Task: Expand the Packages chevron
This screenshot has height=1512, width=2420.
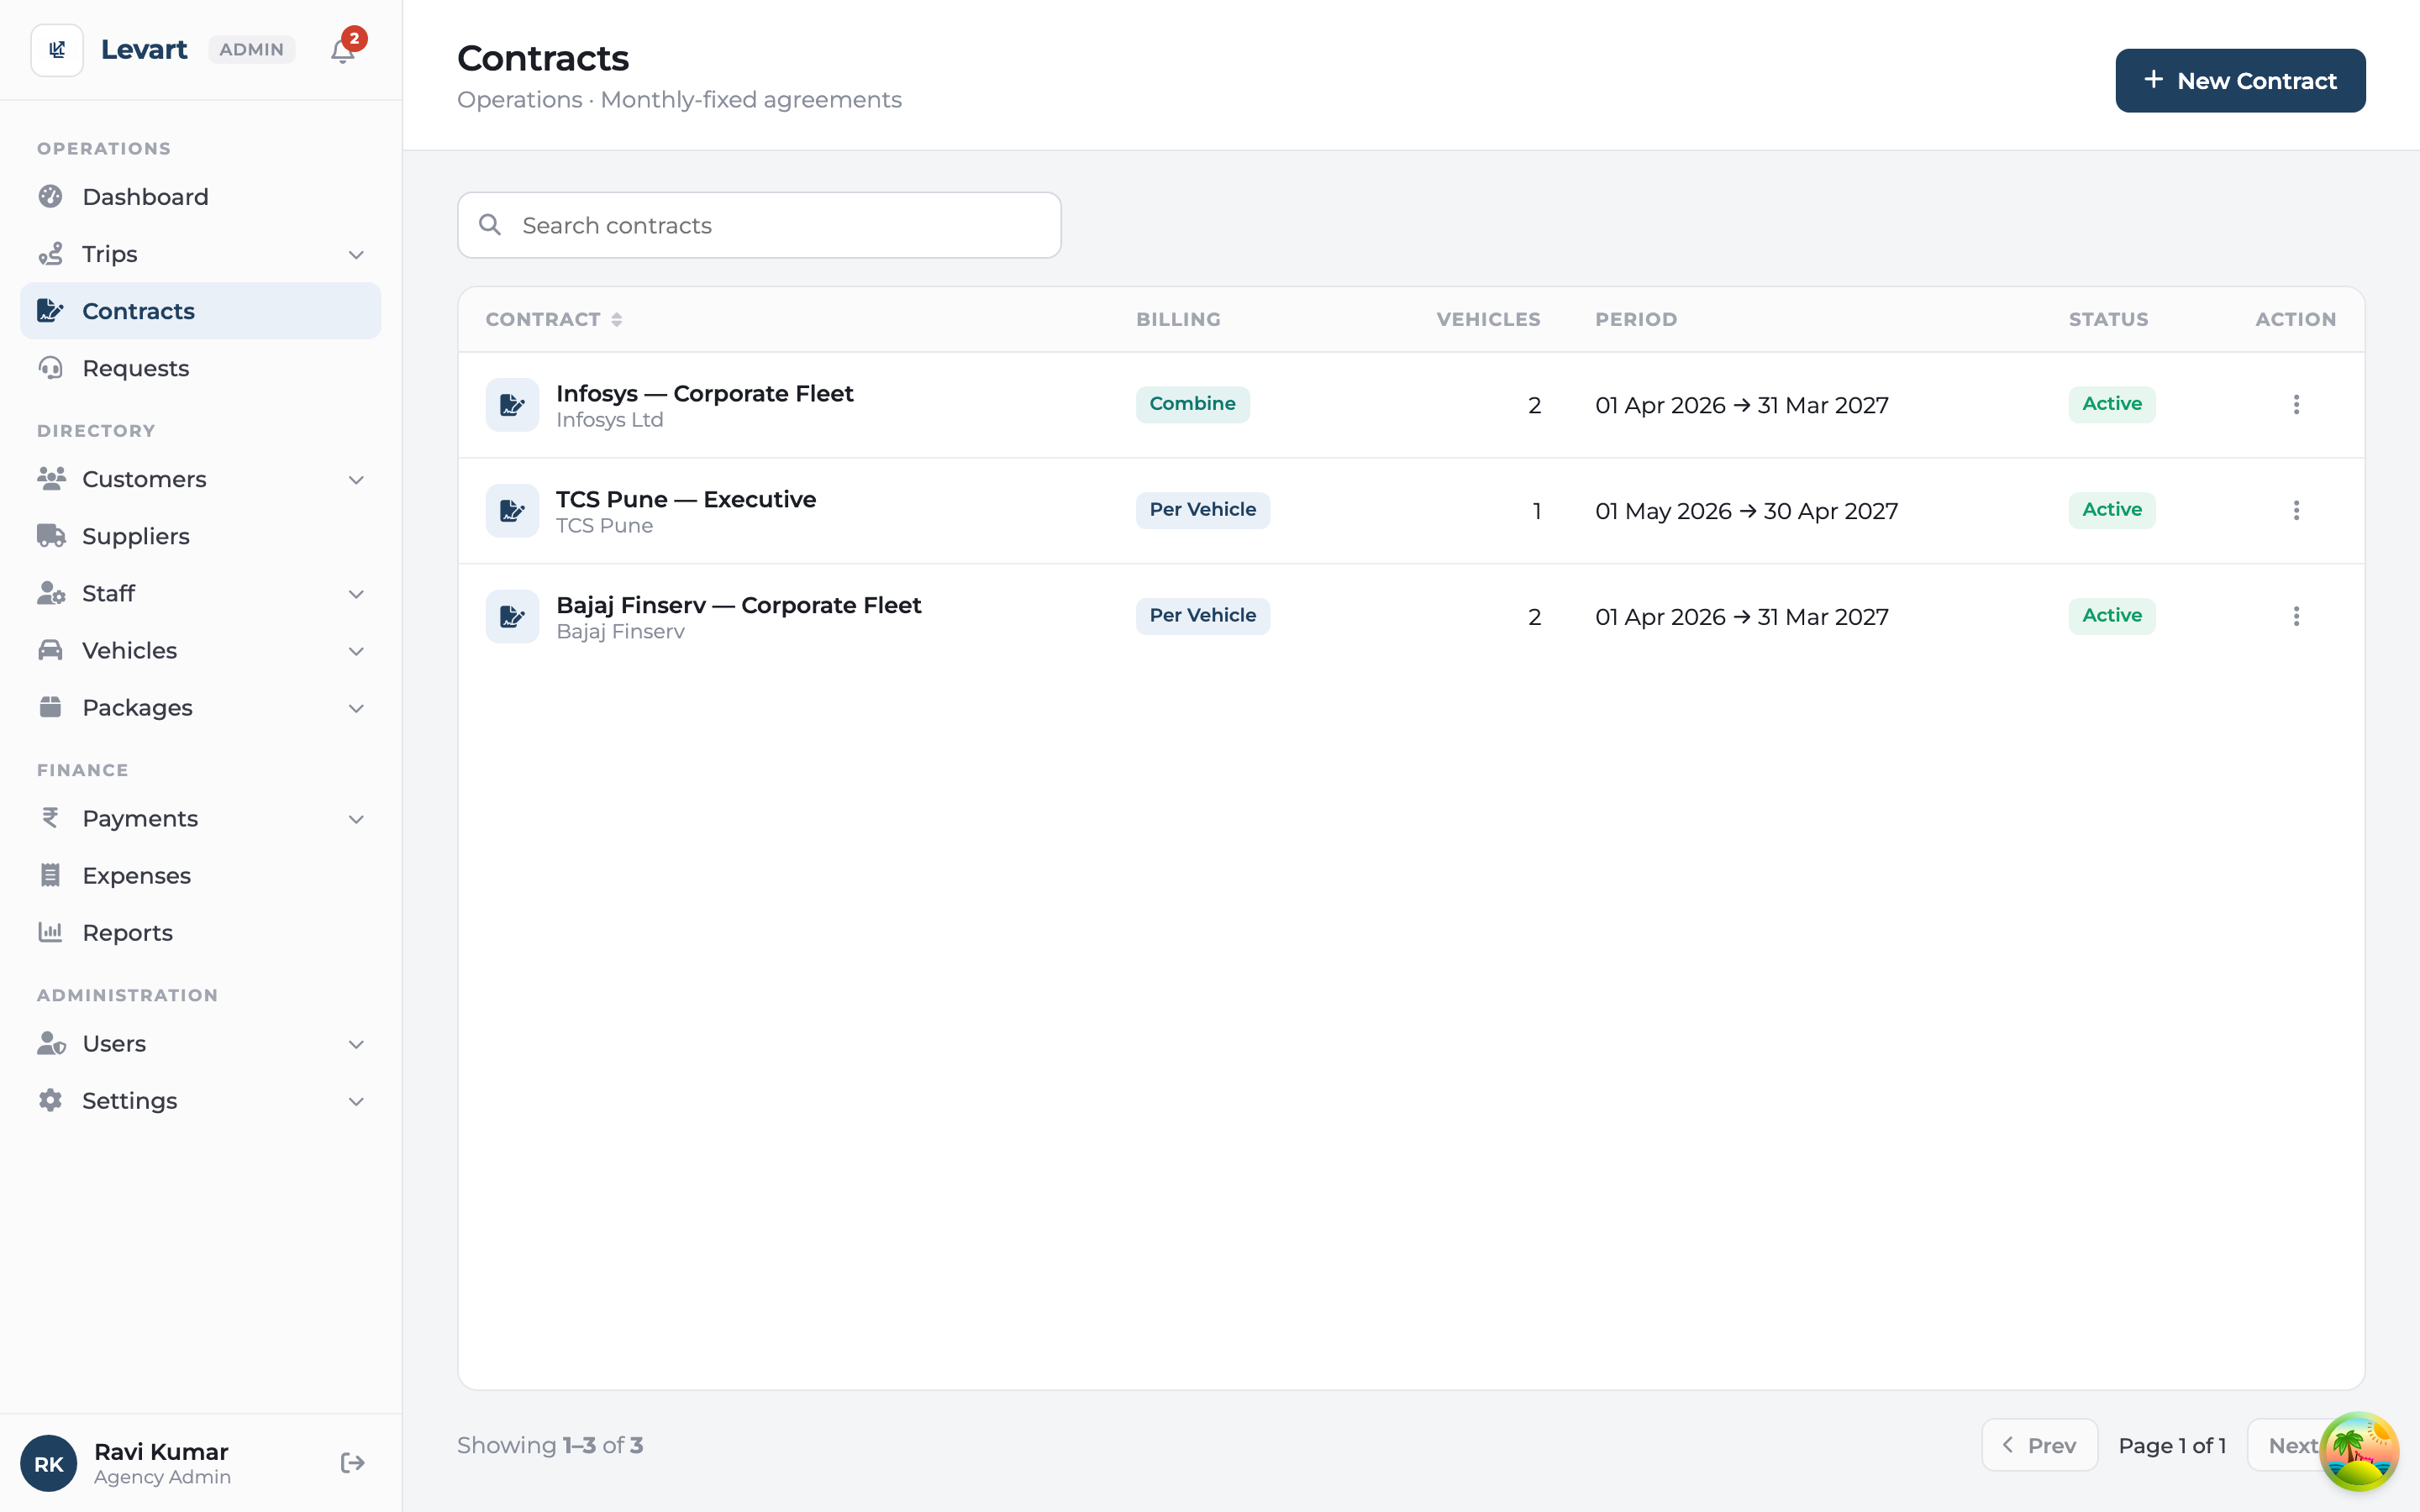Action: click(x=356, y=707)
